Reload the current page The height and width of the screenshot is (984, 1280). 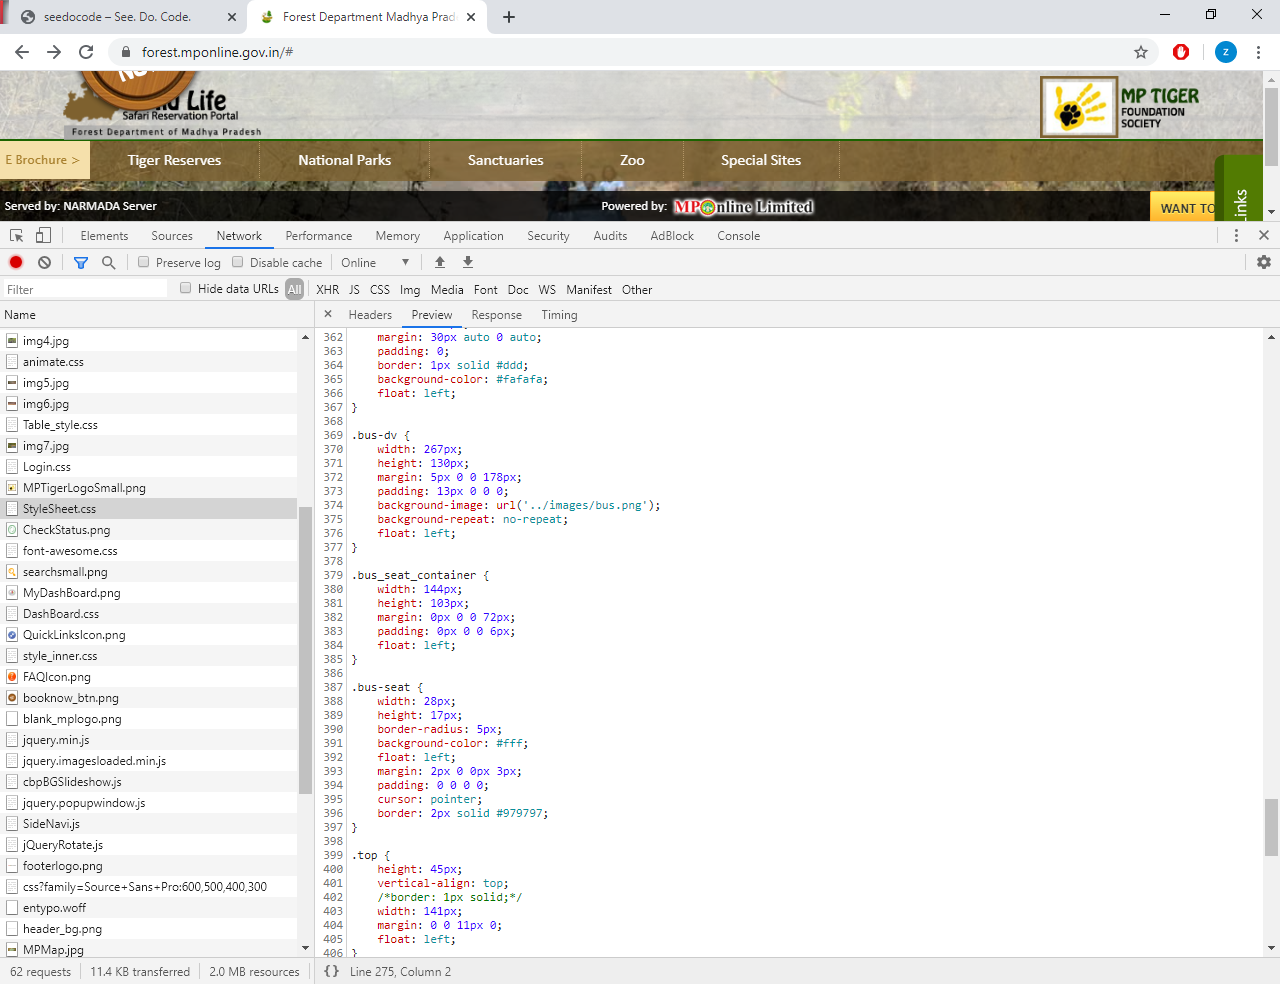tap(86, 52)
